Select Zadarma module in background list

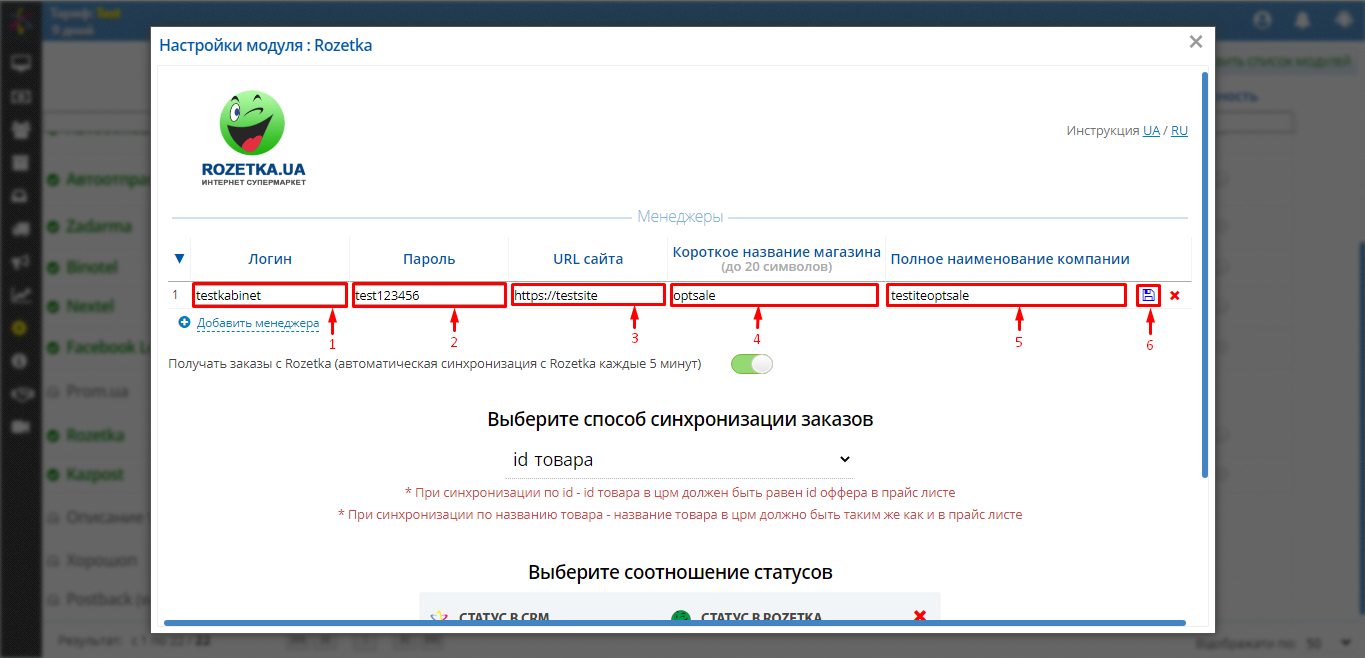[x=98, y=226]
